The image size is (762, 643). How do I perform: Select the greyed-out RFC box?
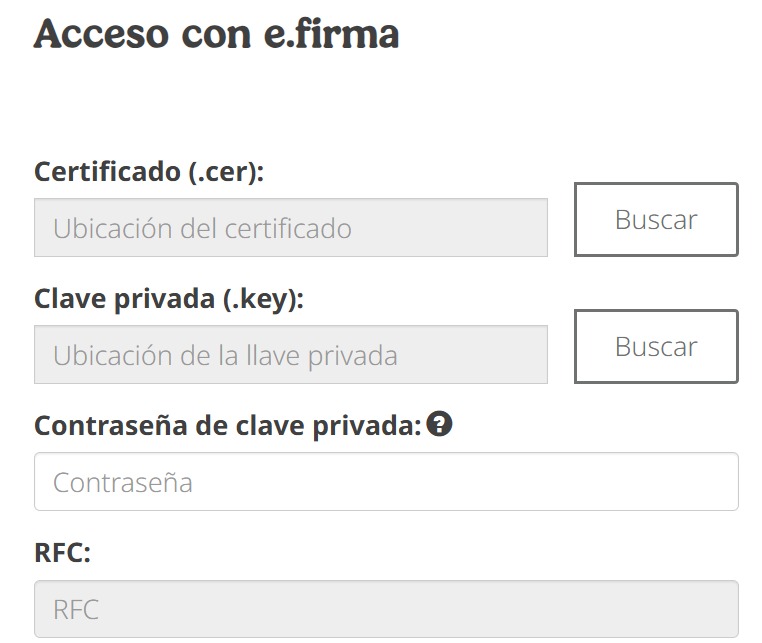(x=386, y=609)
